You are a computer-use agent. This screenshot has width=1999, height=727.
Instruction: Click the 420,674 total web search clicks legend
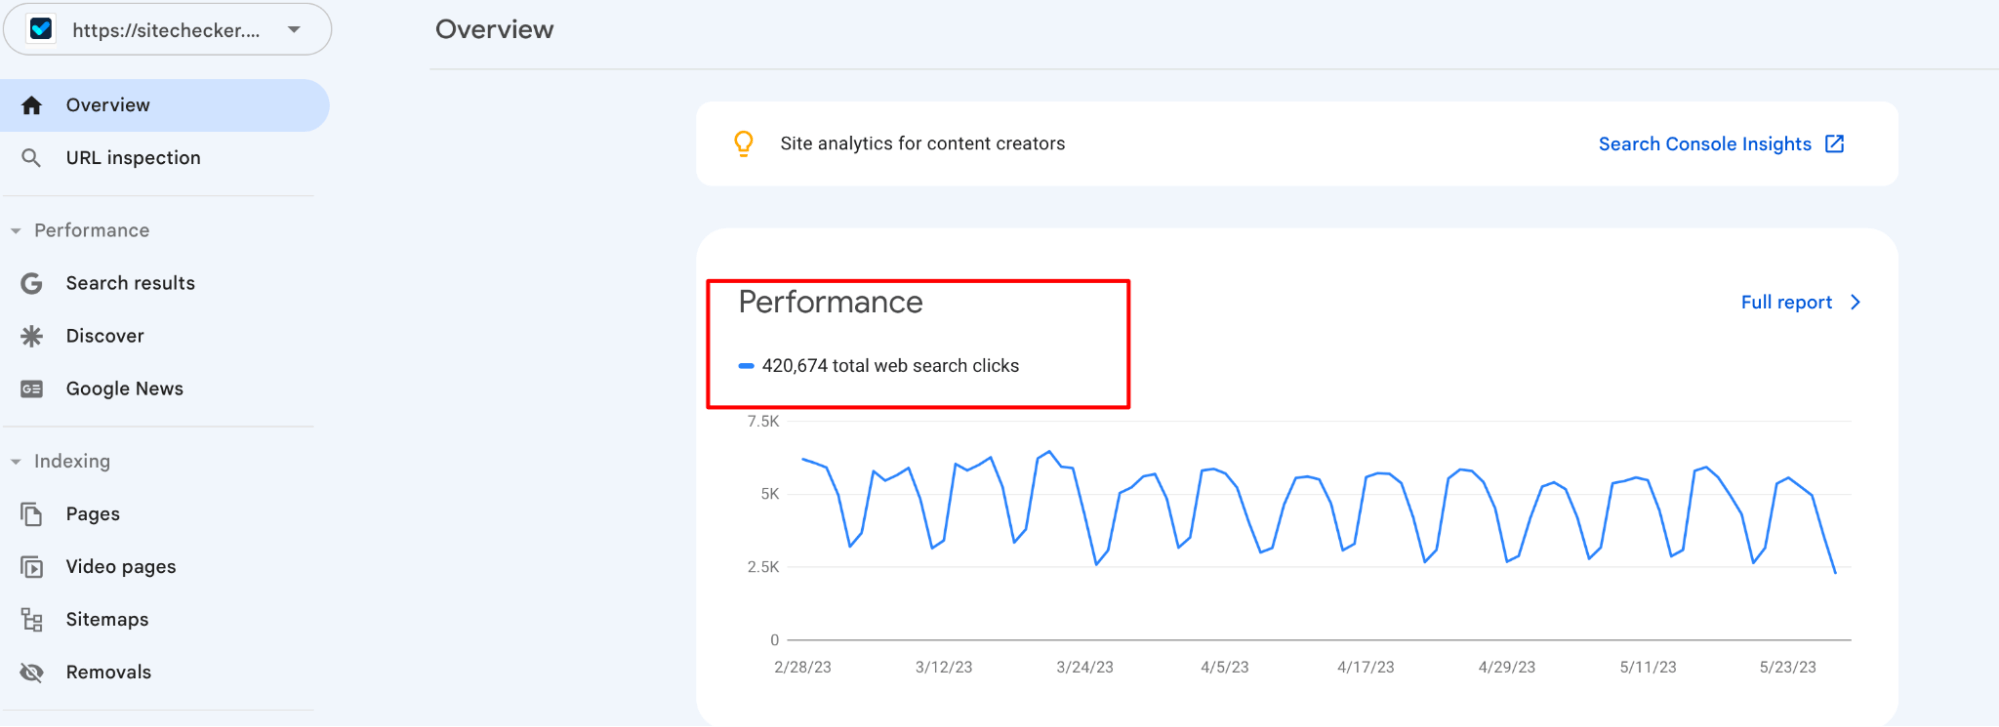[x=879, y=366]
